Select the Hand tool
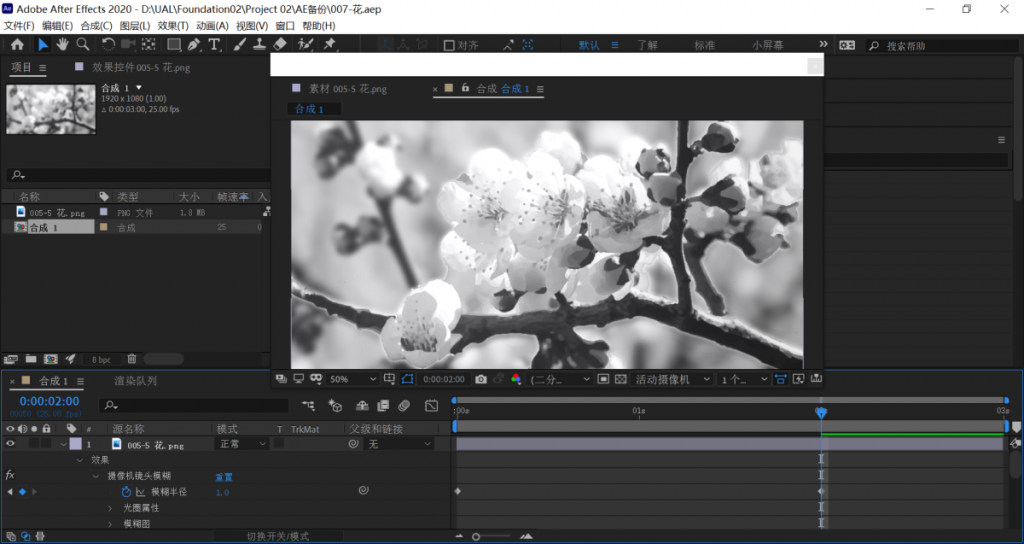This screenshot has width=1024, height=544. click(62, 44)
